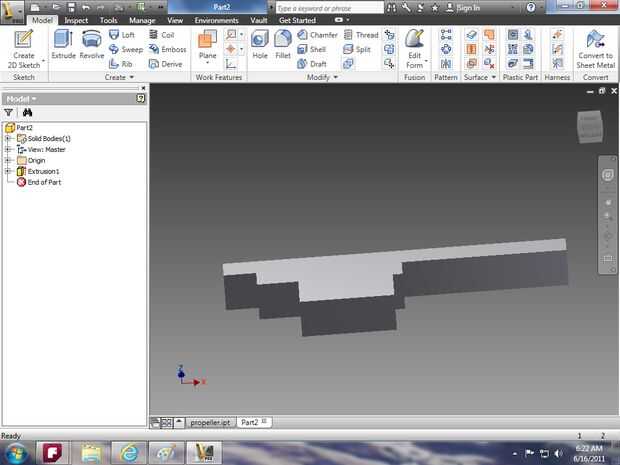The height and width of the screenshot is (465, 620).
Task: Open the Modify panel dropdown
Action: coord(322,77)
